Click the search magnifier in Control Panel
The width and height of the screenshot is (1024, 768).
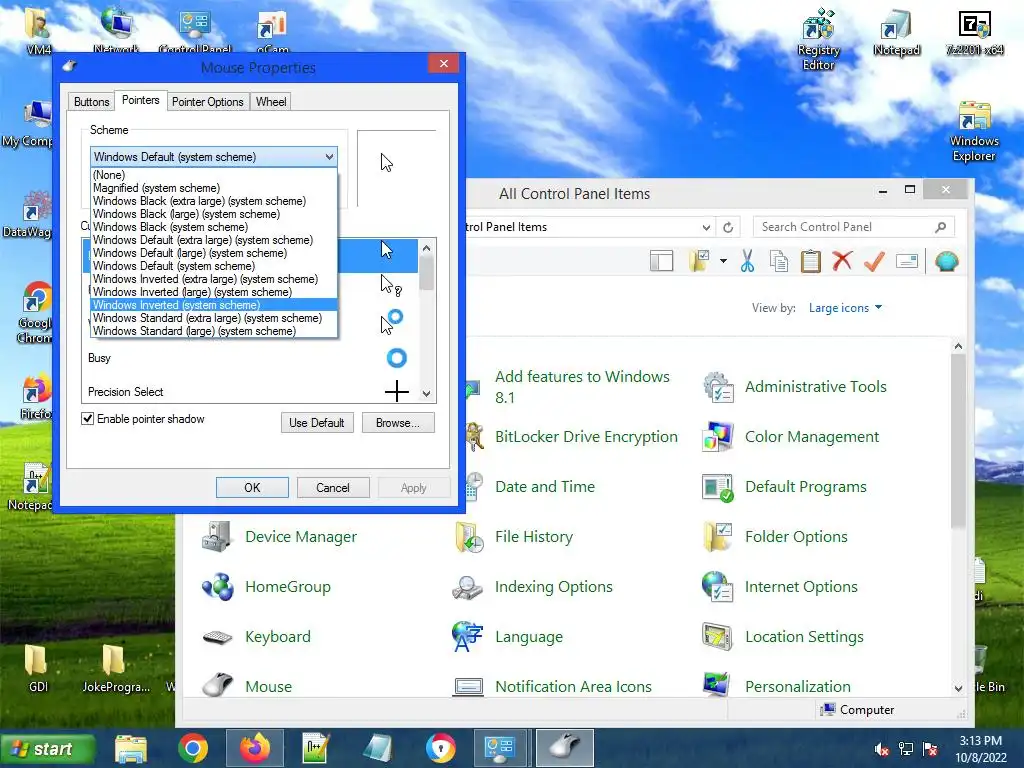pos(940,227)
